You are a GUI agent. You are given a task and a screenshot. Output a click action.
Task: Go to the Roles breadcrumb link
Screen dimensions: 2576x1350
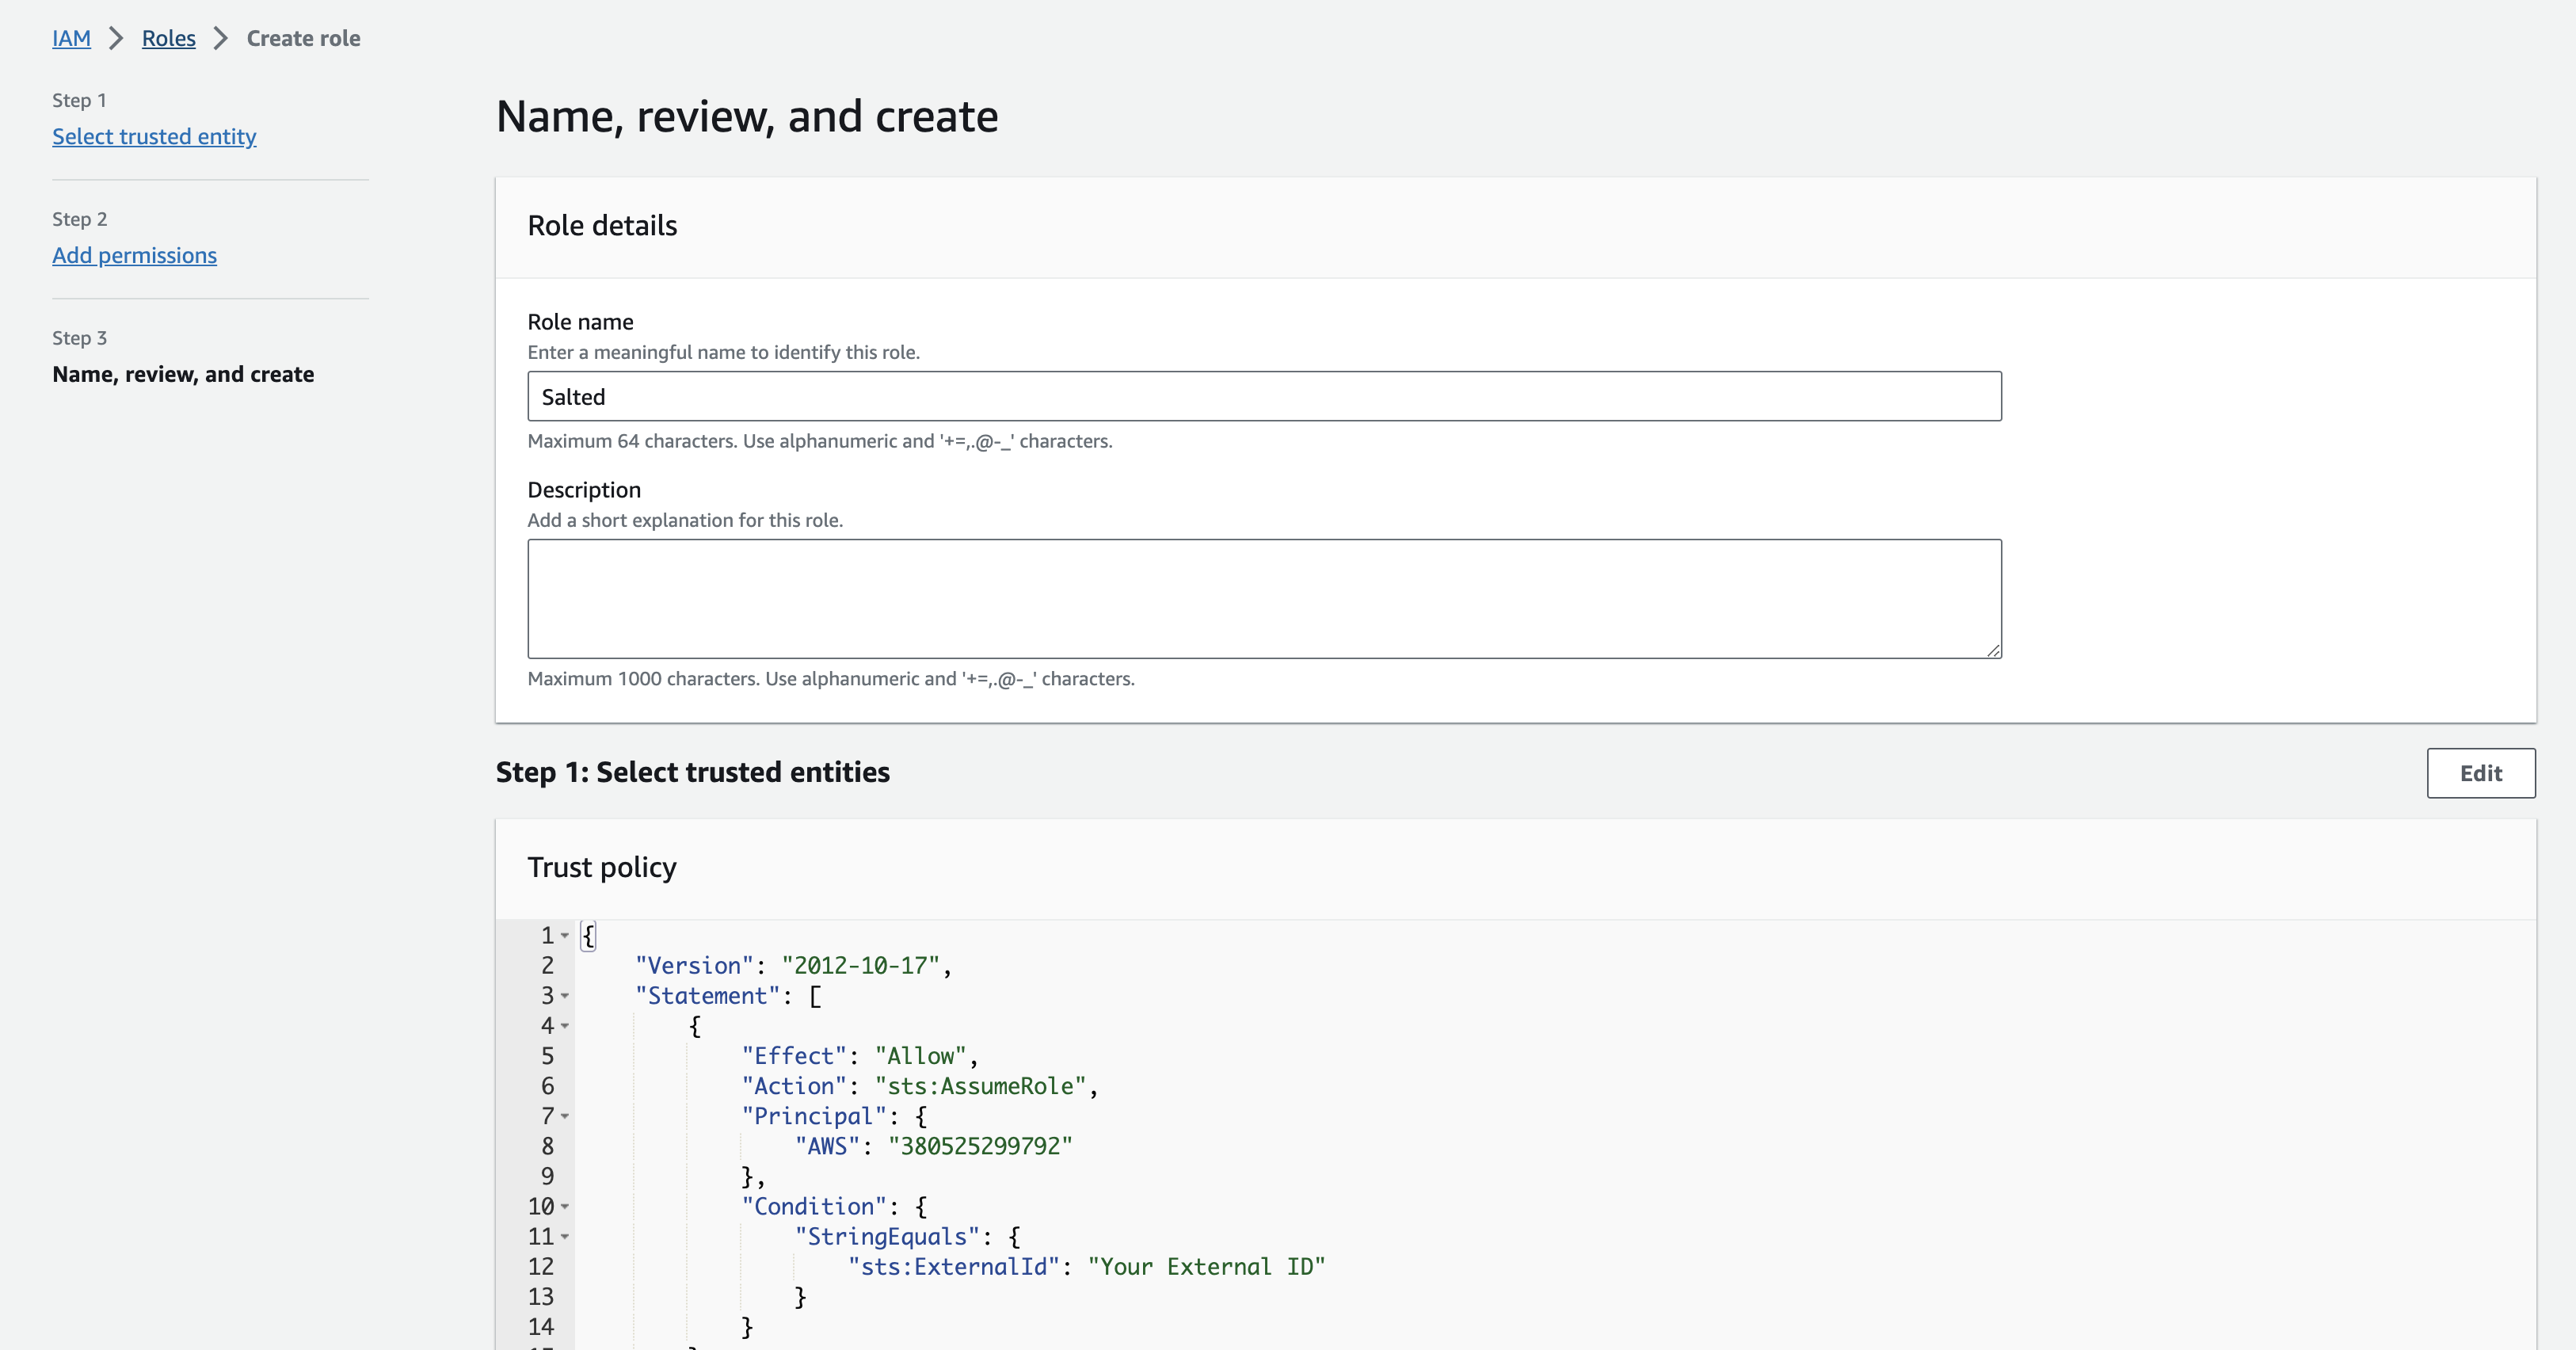(x=168, y=38)
